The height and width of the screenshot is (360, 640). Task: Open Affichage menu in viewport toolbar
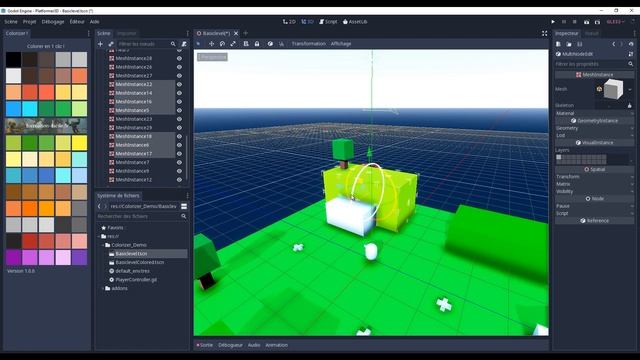[341, 44]
